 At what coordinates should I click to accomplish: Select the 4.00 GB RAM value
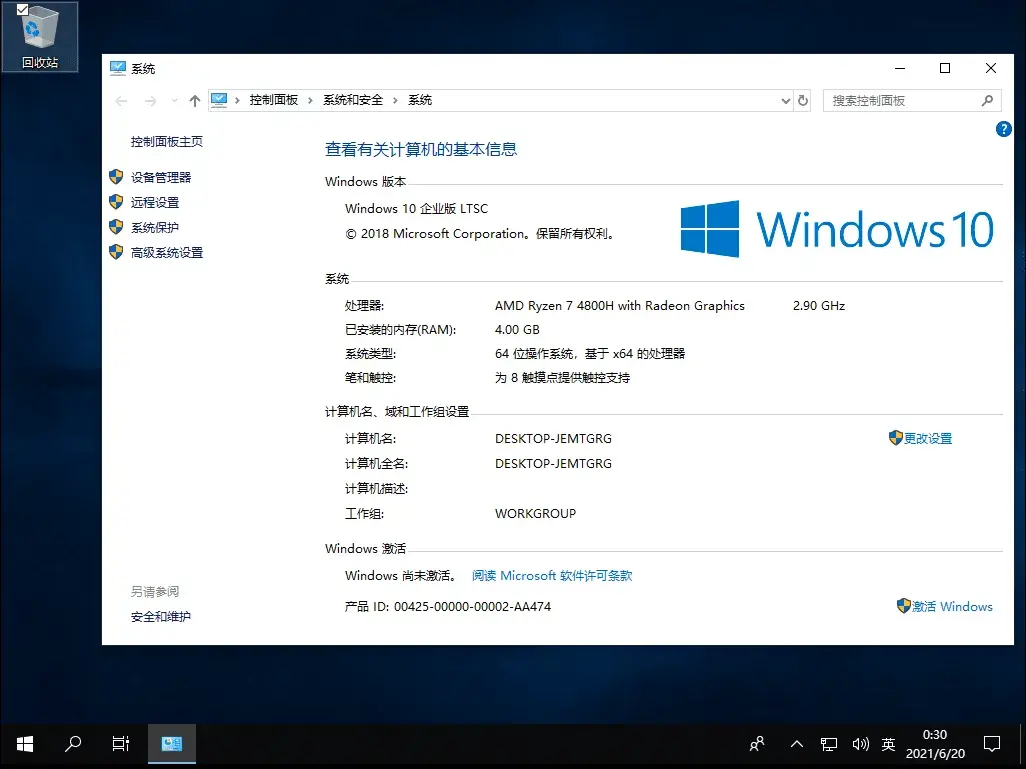pos(517,330)
